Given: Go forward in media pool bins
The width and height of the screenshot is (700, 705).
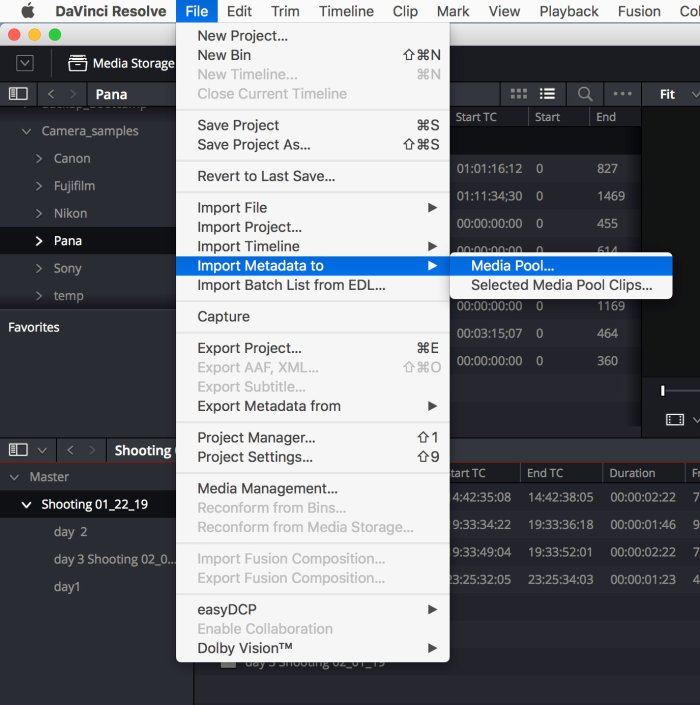Looking at the screenshot, I should (x=92, y=450).
